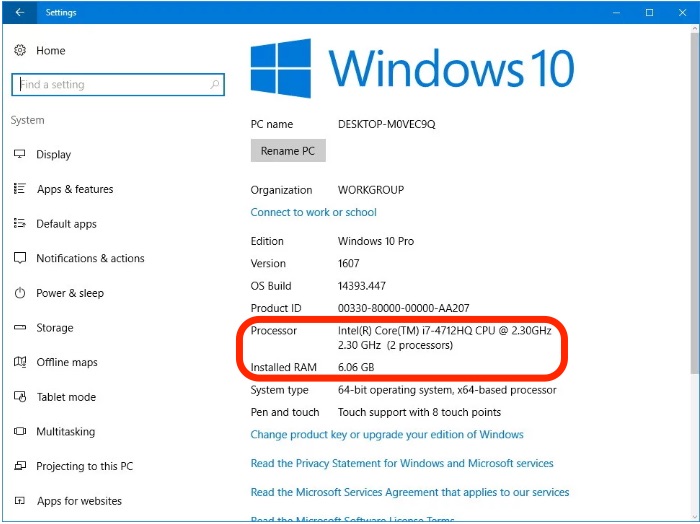Click OS Build value 14393.447
Viewport: 700px width, 524px height.
[362, 286]
